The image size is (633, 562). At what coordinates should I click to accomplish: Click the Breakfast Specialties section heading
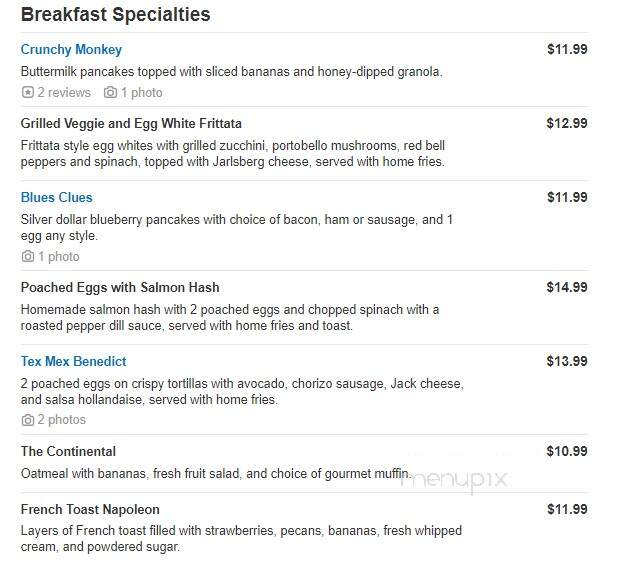(x=115, y=15)
